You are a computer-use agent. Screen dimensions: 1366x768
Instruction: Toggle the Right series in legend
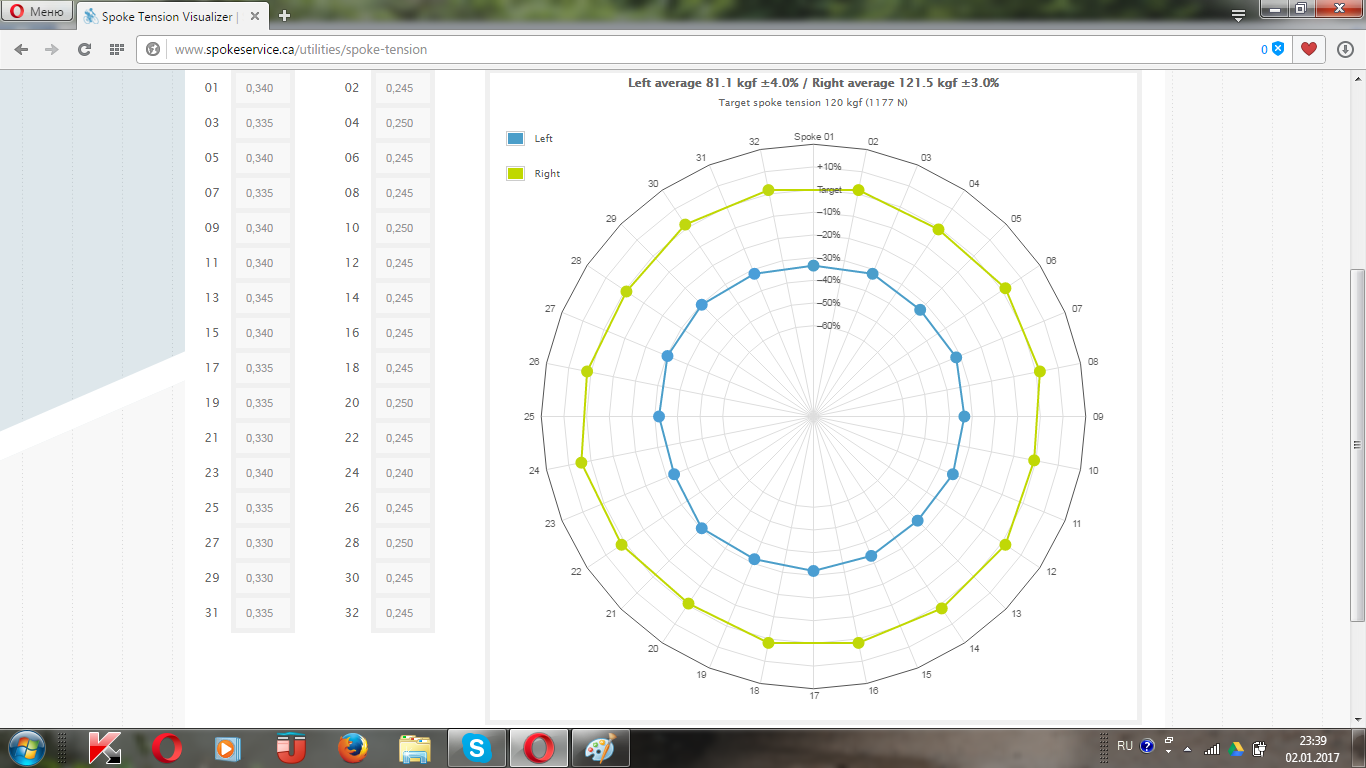pos(516,174)
